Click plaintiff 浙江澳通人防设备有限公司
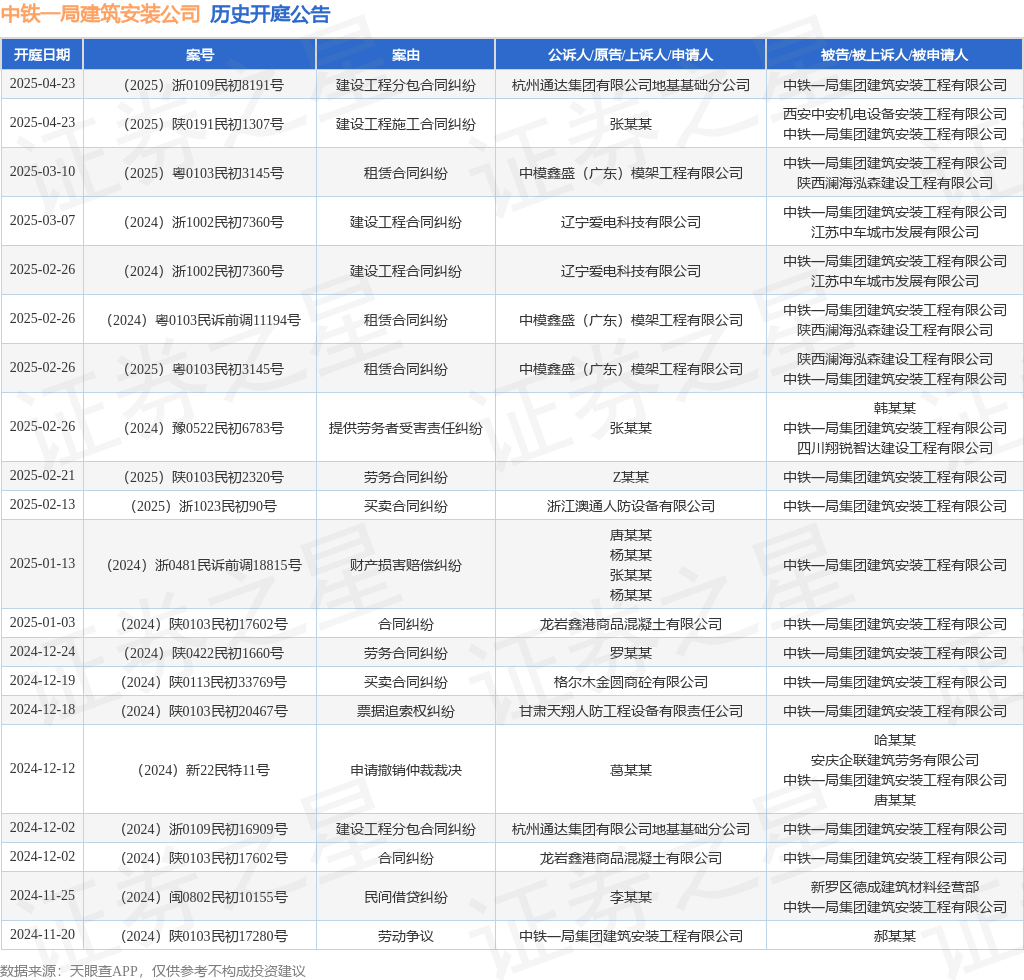1024x980 pixels. 630,506
